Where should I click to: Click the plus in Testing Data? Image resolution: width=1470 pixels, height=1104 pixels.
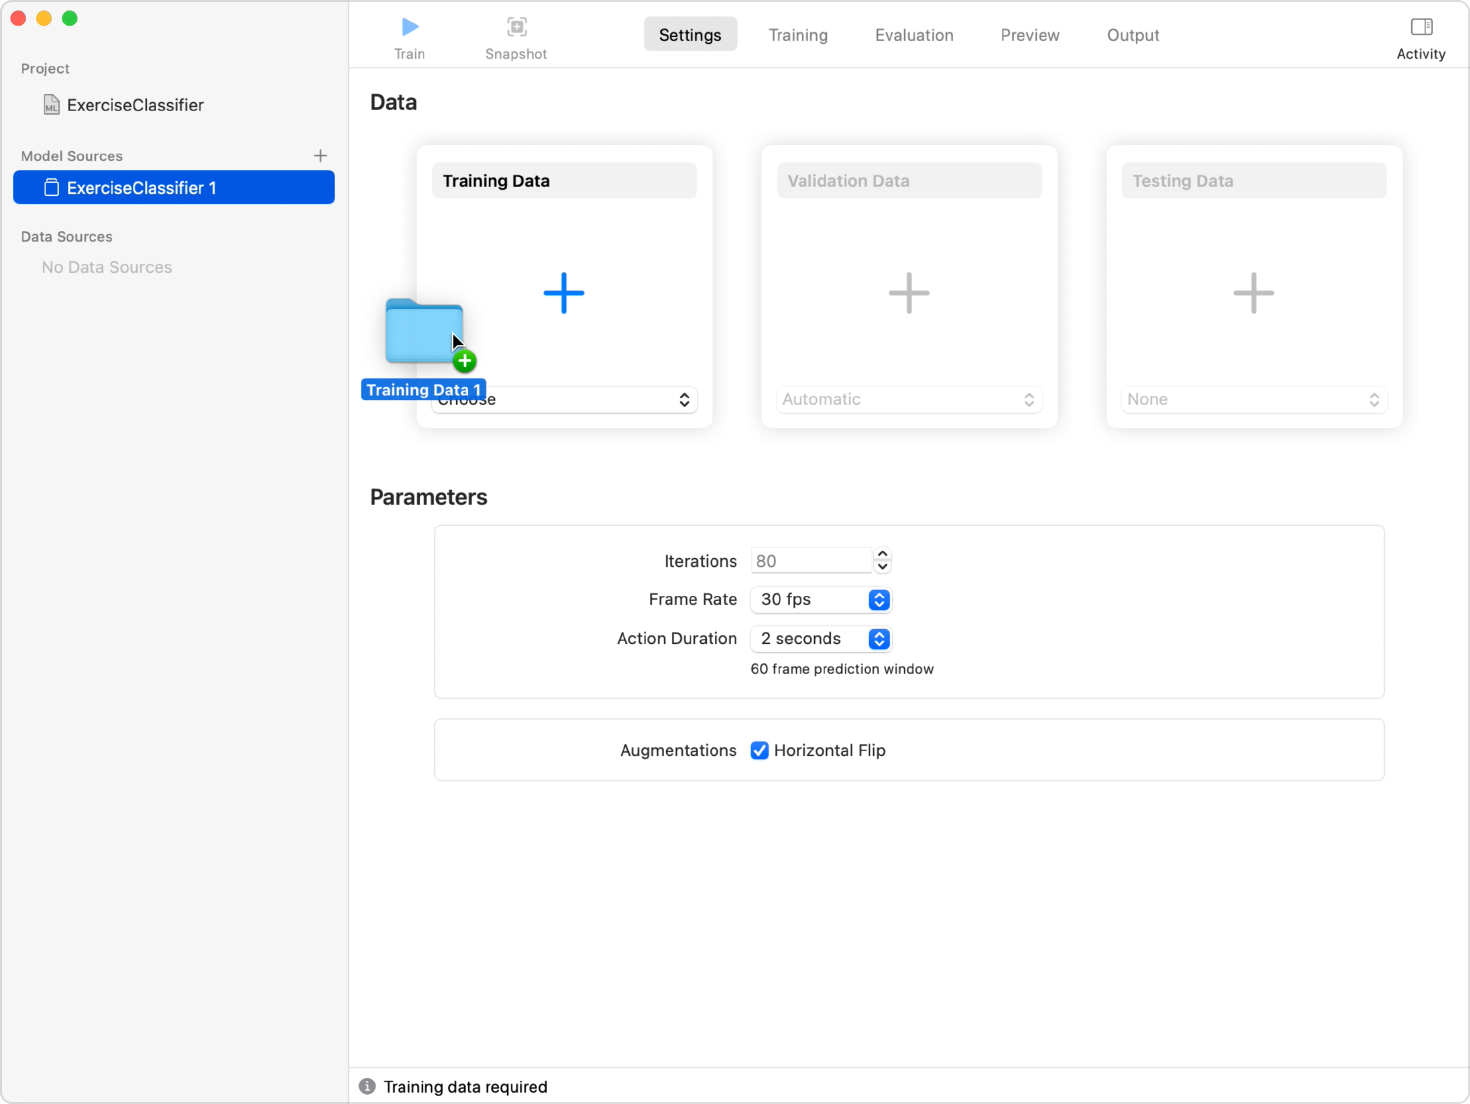1253,293
